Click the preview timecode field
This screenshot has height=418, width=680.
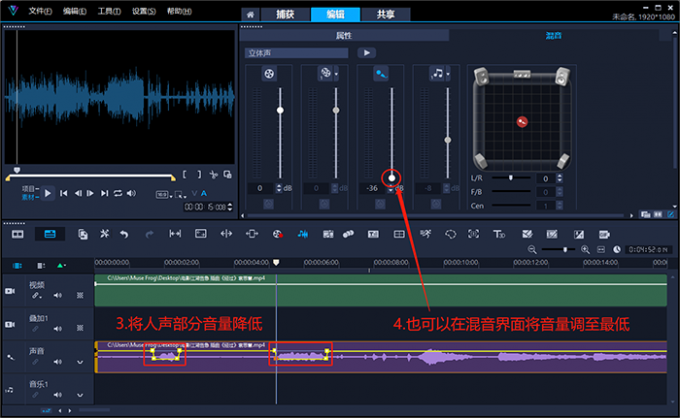point(206,207)
